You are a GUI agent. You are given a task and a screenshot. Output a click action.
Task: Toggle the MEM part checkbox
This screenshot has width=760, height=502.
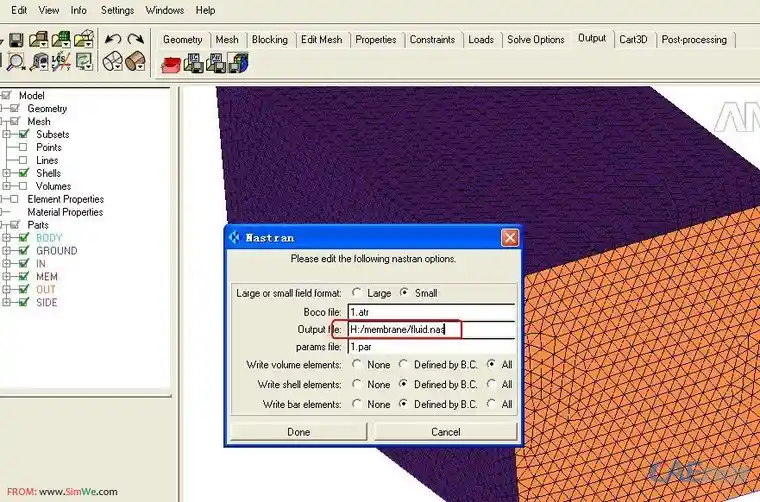click(x=23, y=276)
